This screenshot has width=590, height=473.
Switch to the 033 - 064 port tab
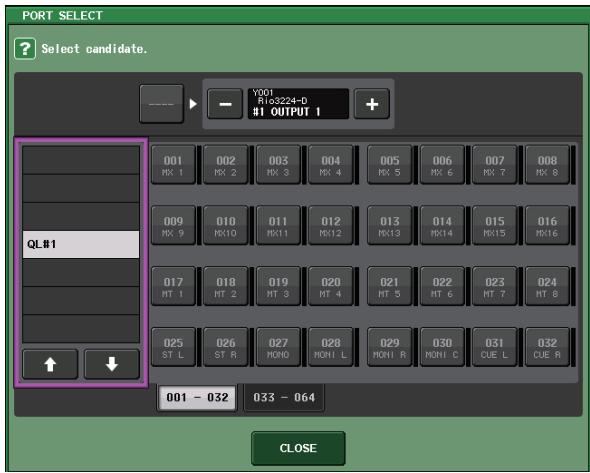click(284, 397)
